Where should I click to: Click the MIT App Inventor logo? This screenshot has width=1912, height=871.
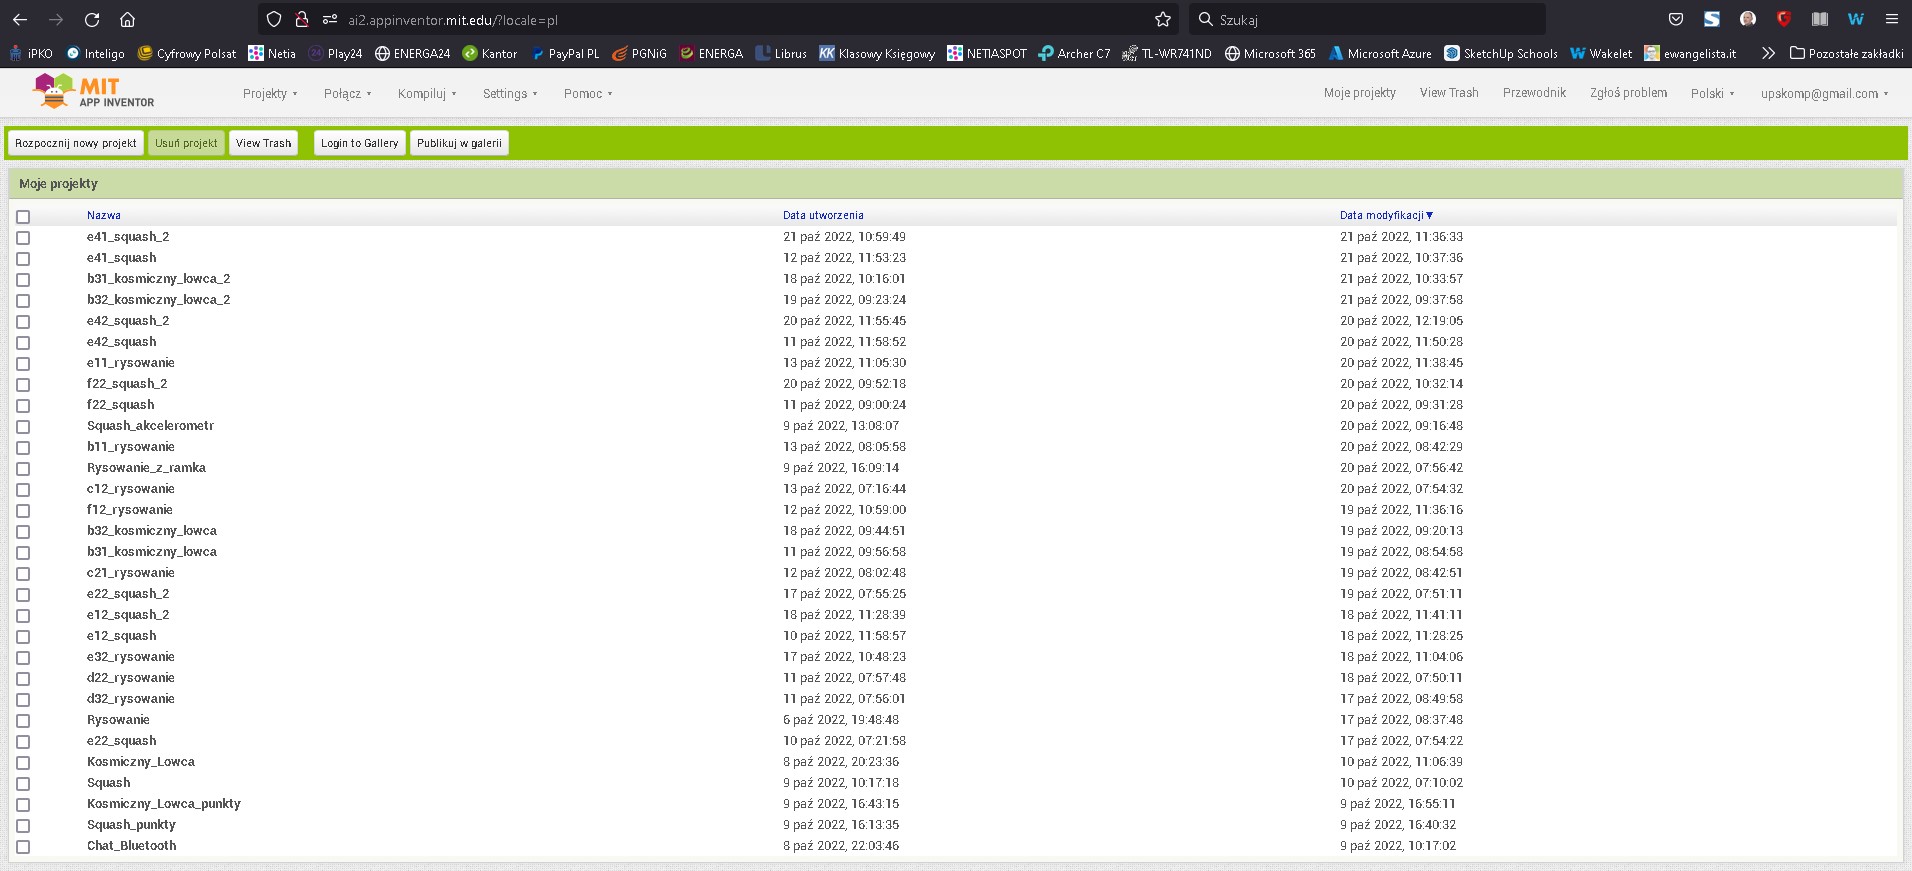point(93,92)
